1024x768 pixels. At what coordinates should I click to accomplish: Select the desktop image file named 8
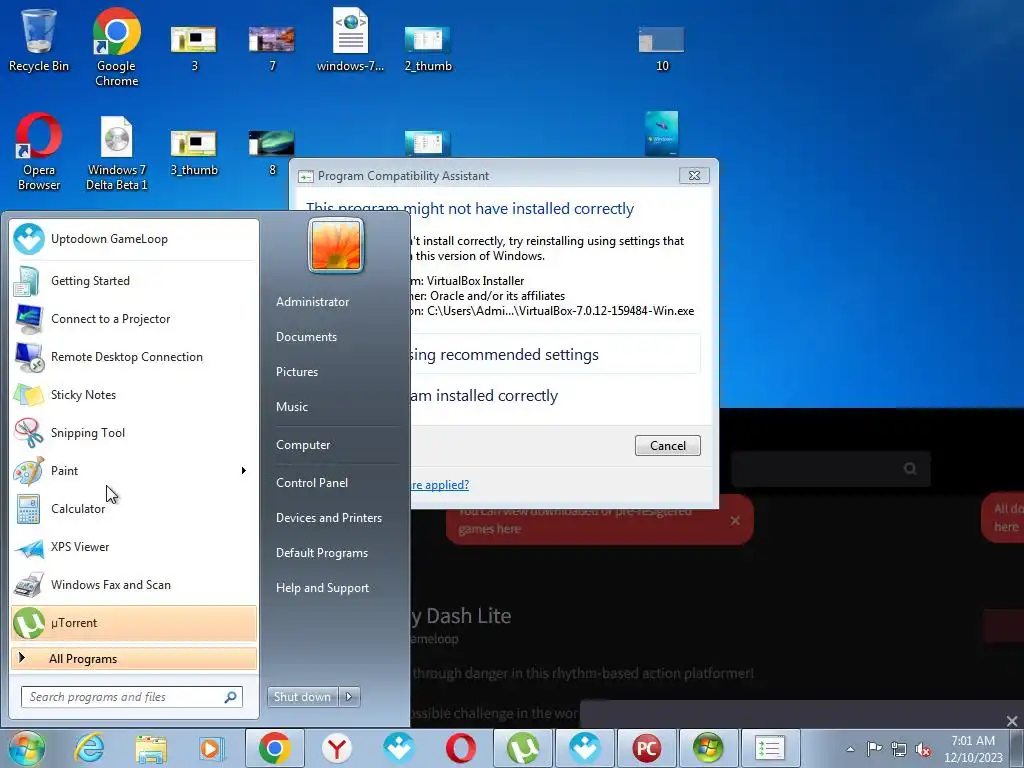point(272,153)
